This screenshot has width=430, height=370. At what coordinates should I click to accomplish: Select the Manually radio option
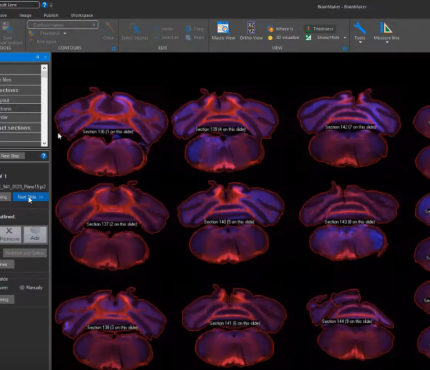click(22, 288)
